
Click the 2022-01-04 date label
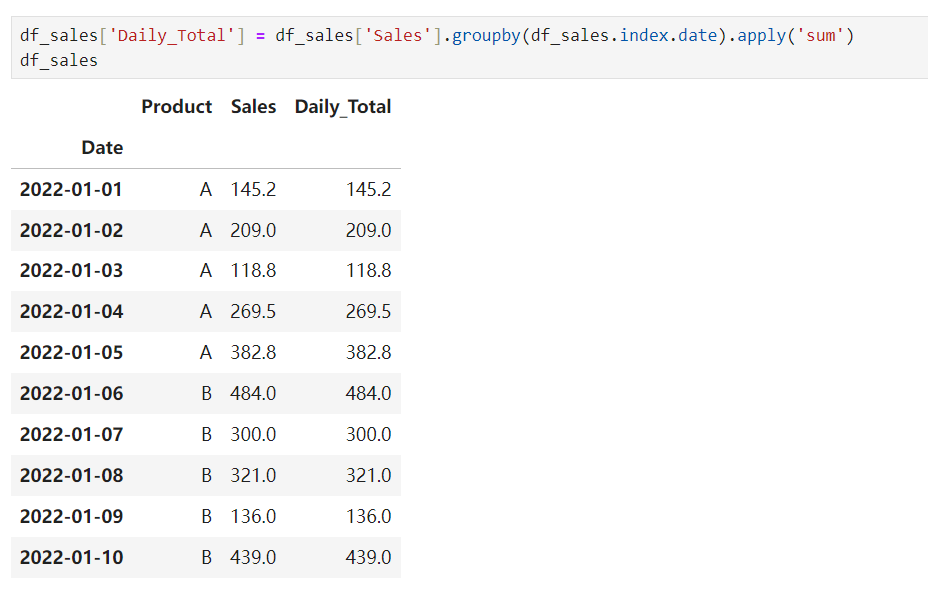(x=71, y=312)
